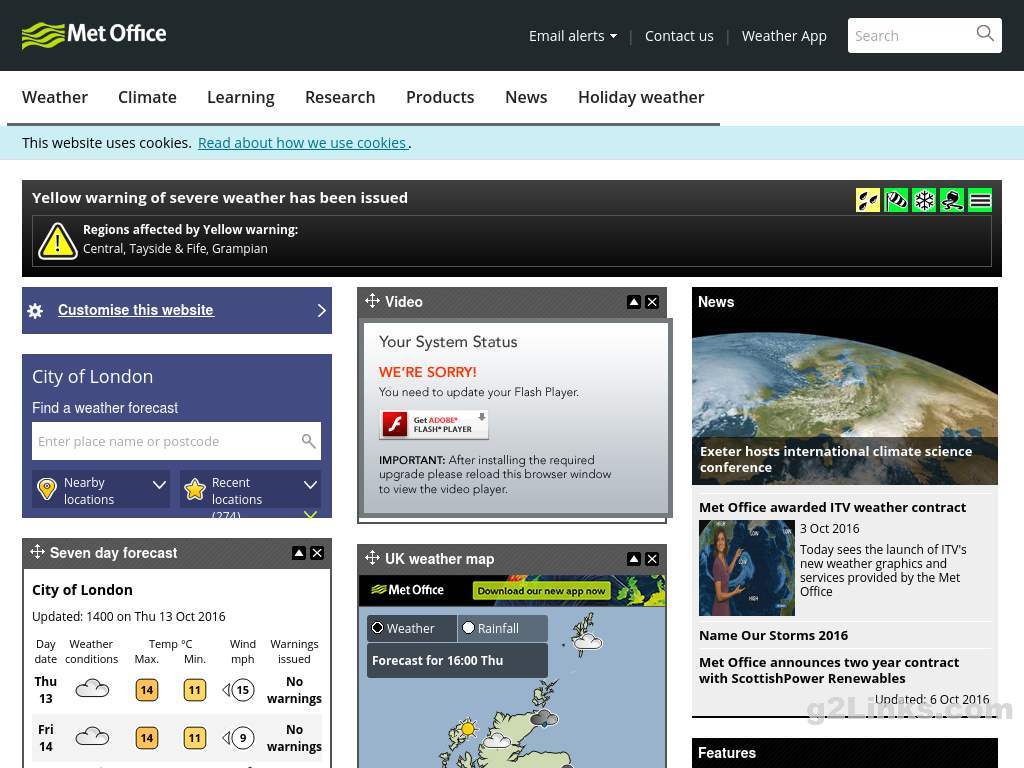
Task: Select the green fog warning icon
Action: point(980,200)
